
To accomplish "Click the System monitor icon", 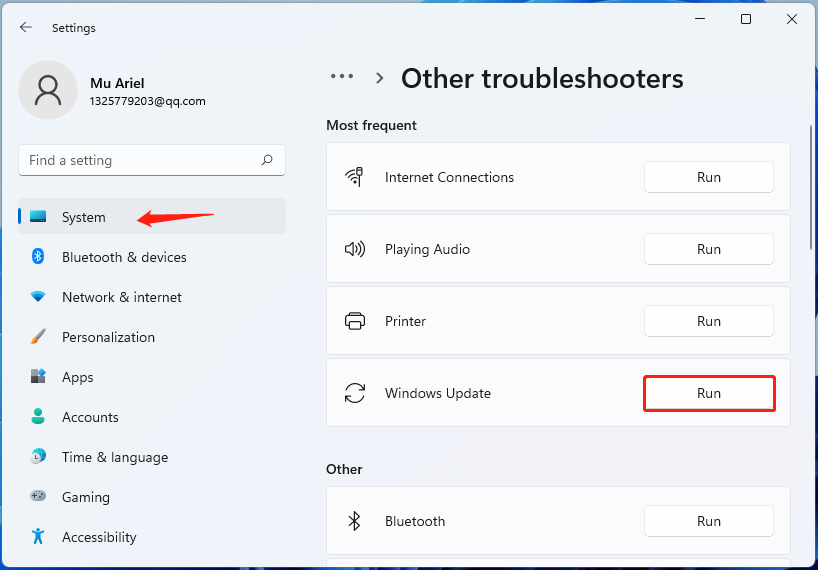I will 38,216.
